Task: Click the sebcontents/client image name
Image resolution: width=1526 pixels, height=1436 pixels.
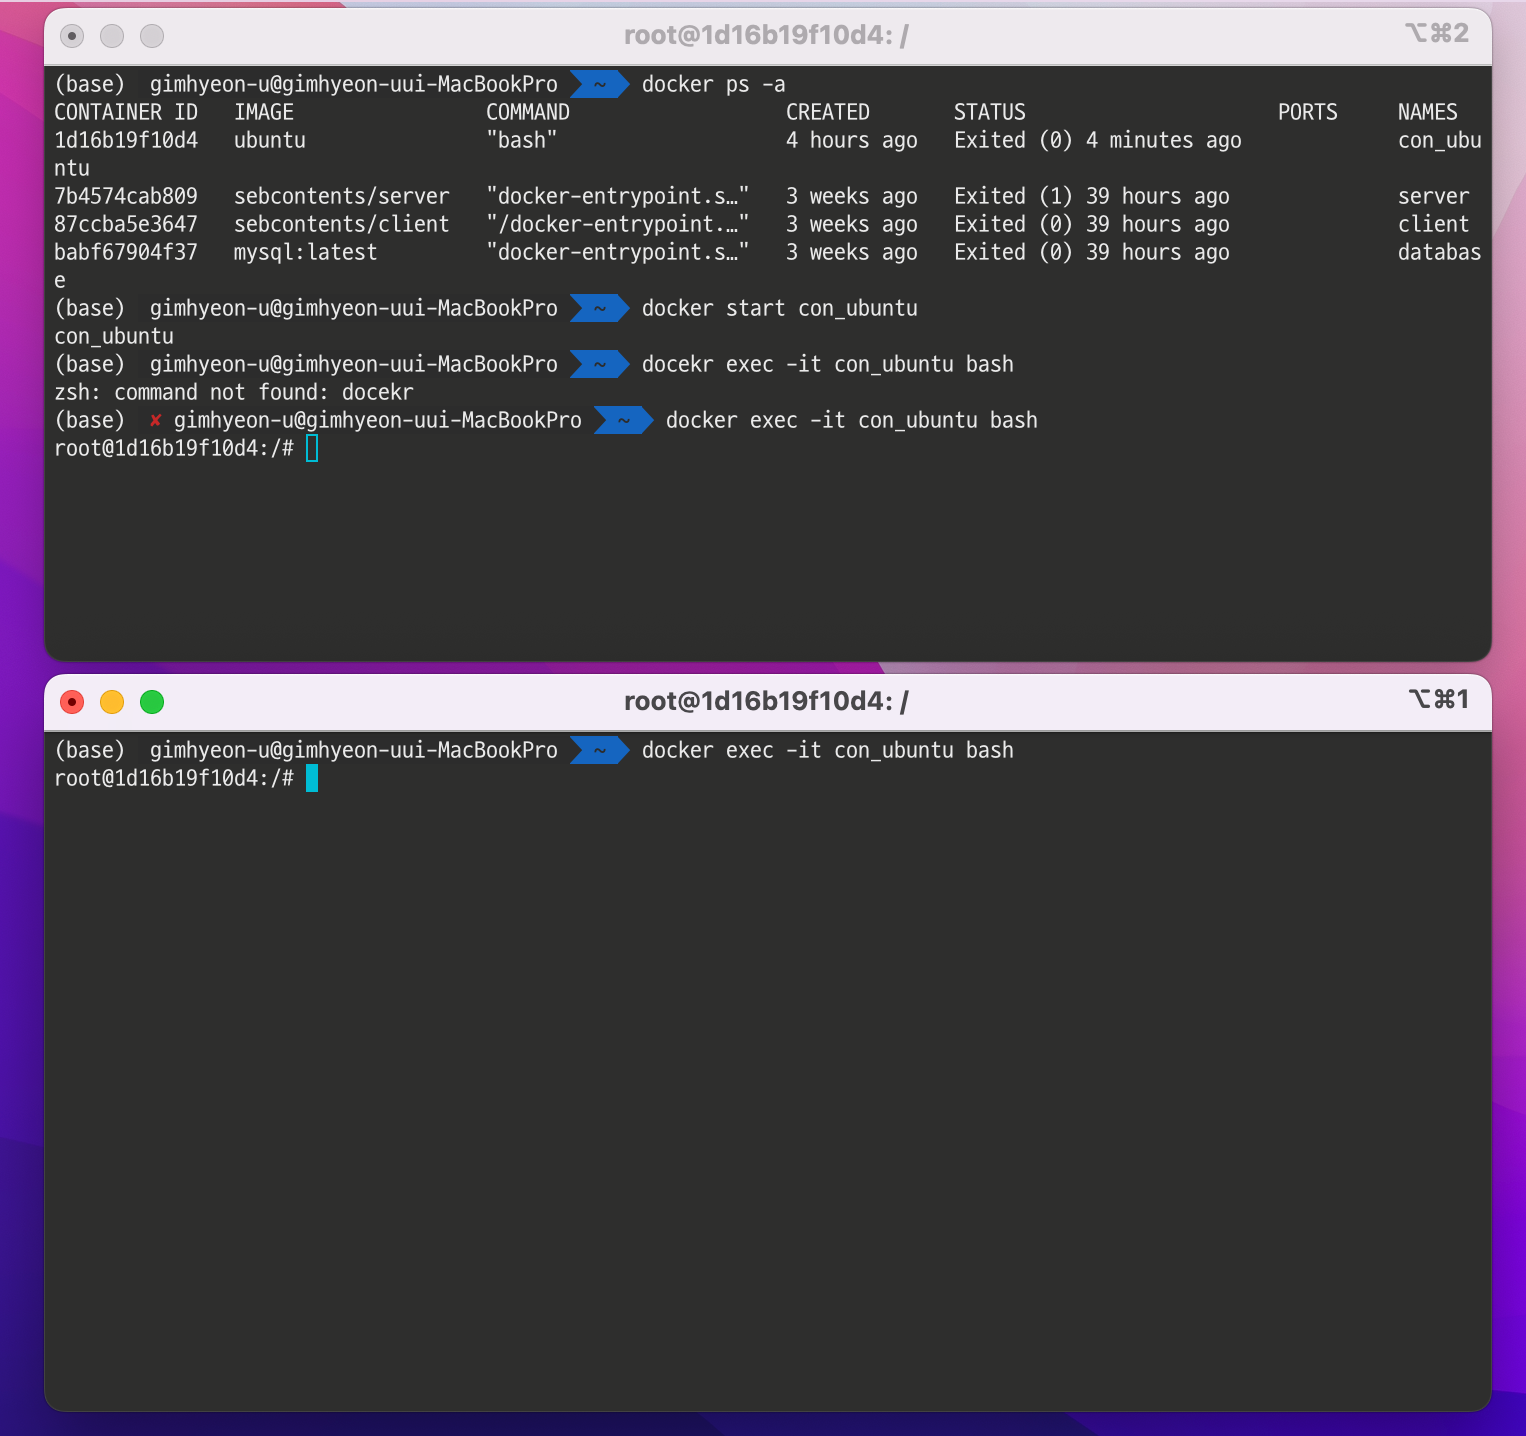Action: (x=342, y=224)
